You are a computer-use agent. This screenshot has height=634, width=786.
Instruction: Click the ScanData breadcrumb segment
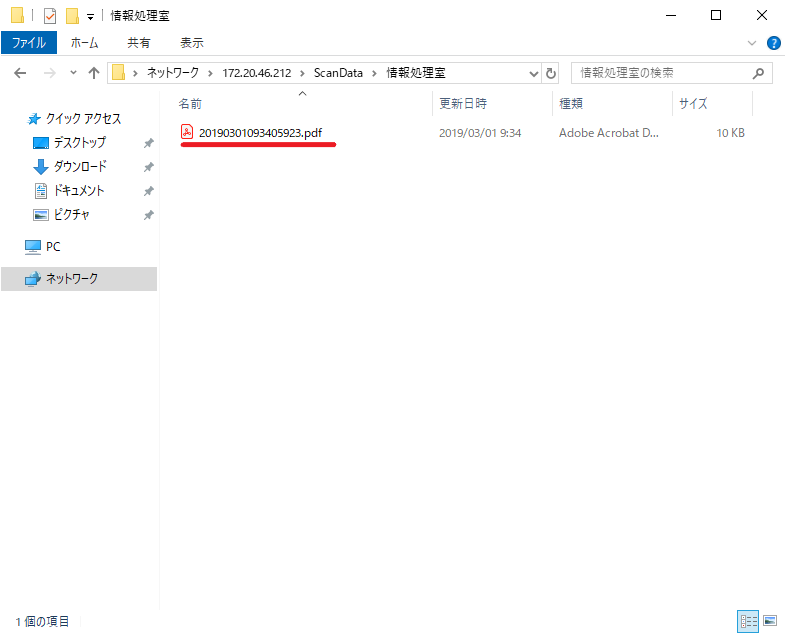(338, 73)
